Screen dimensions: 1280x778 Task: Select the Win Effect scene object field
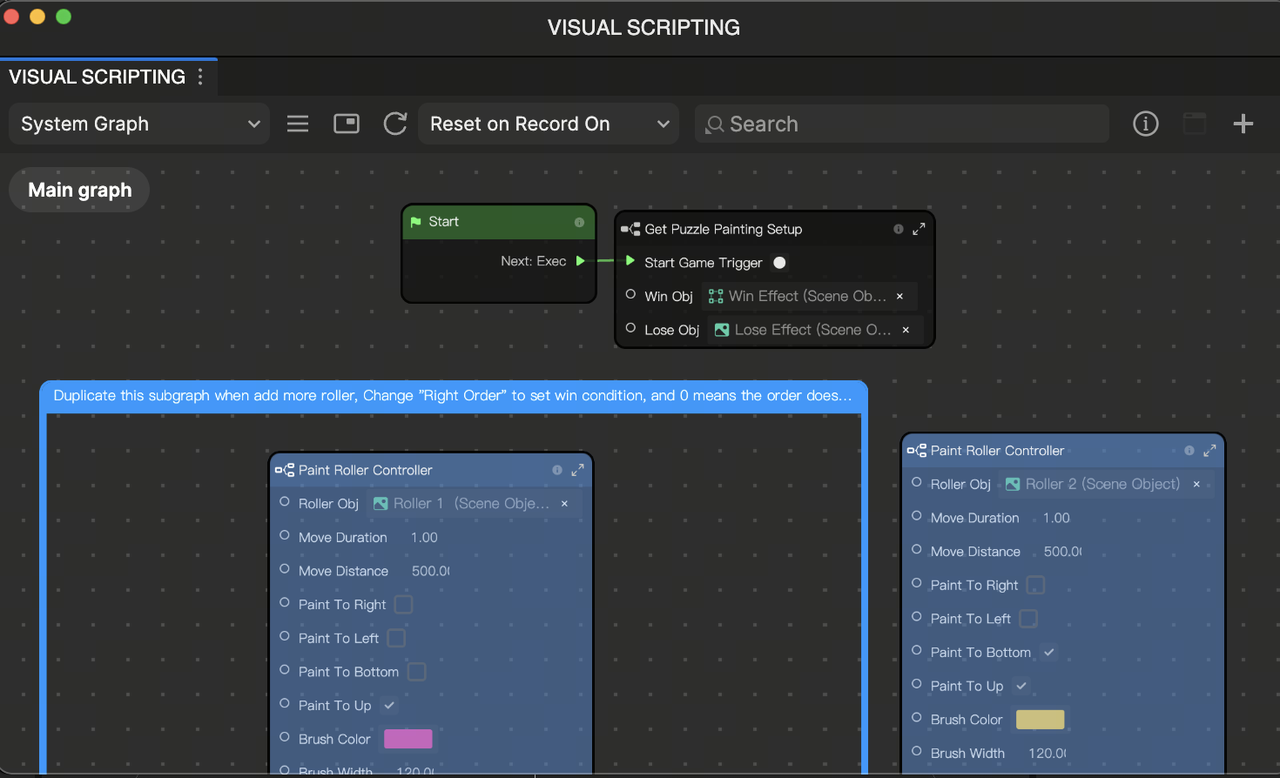pos(808,296)
